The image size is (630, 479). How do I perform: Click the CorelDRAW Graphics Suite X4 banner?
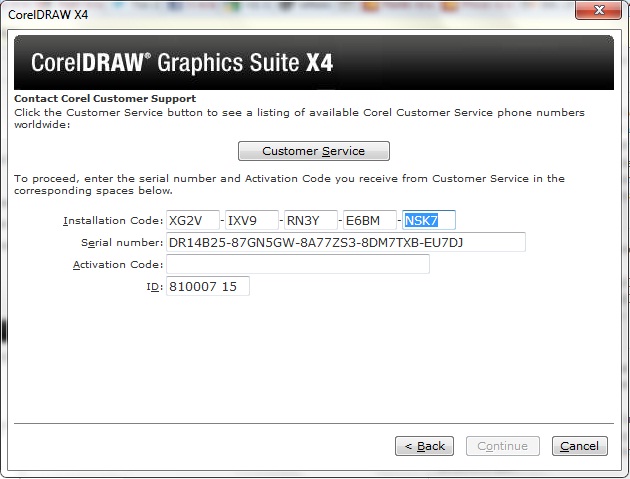click(x=314, y=62)
